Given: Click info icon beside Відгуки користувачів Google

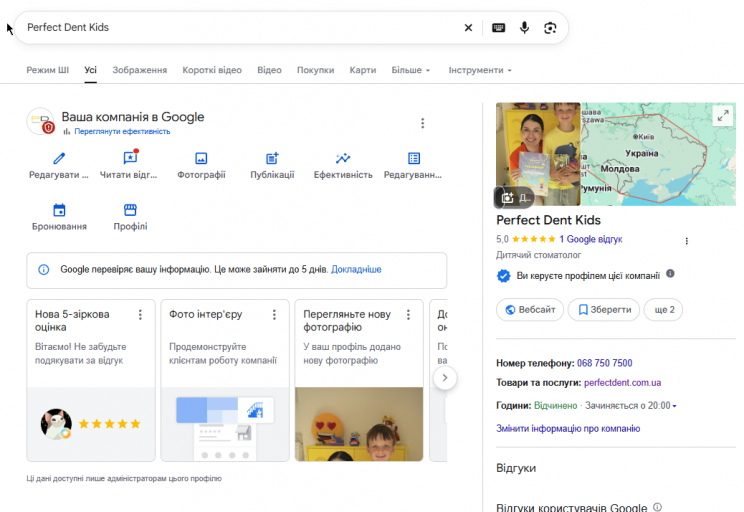Looking at the screenshot, I should [x=657, y=507].
